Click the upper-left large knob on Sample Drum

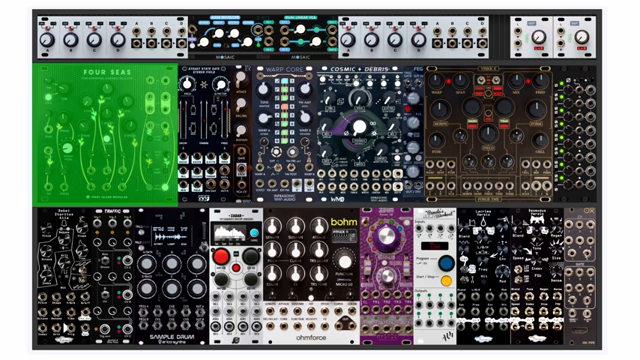(147, 264)
